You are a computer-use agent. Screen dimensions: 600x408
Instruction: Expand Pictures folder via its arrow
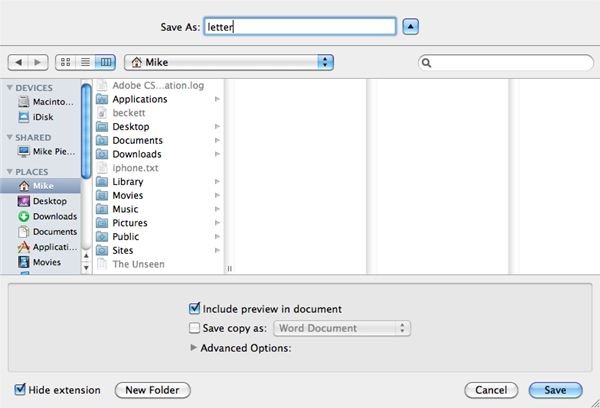coord(217,223)
